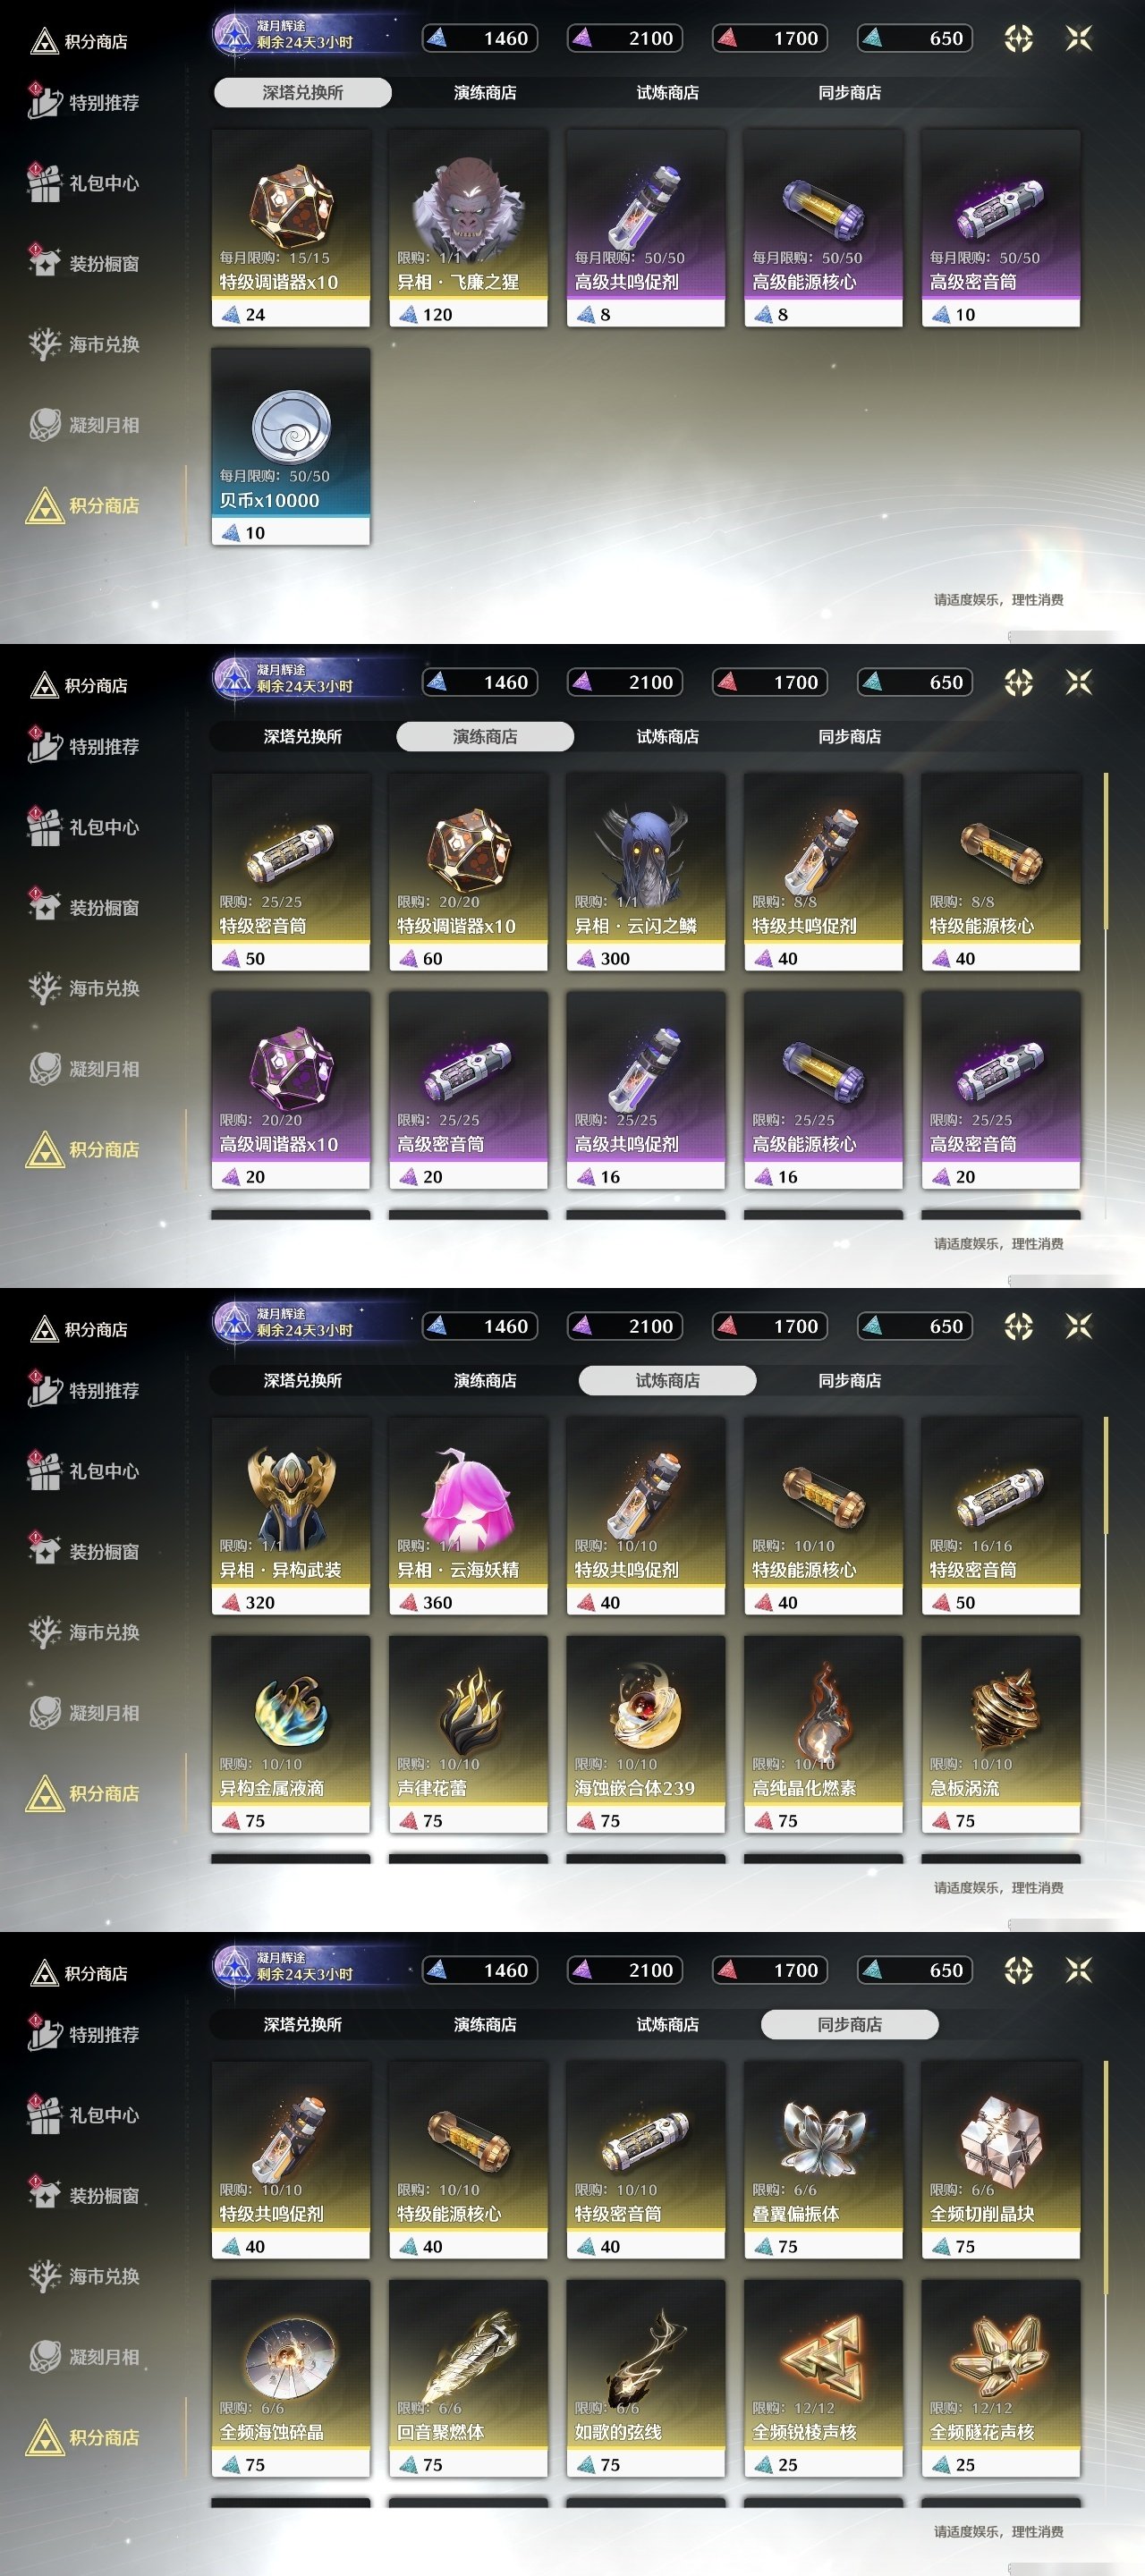
Task: Select the pink 异相·云海妖精 fairy item
Action: click(468, 1515)
